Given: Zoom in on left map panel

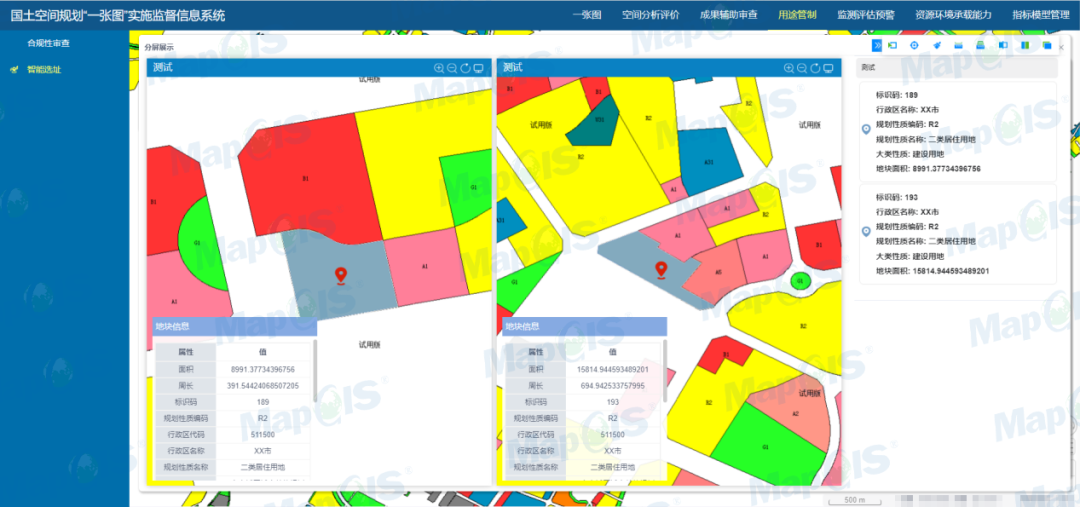Looking at the screenshot, I should click(x=439, y=68).
